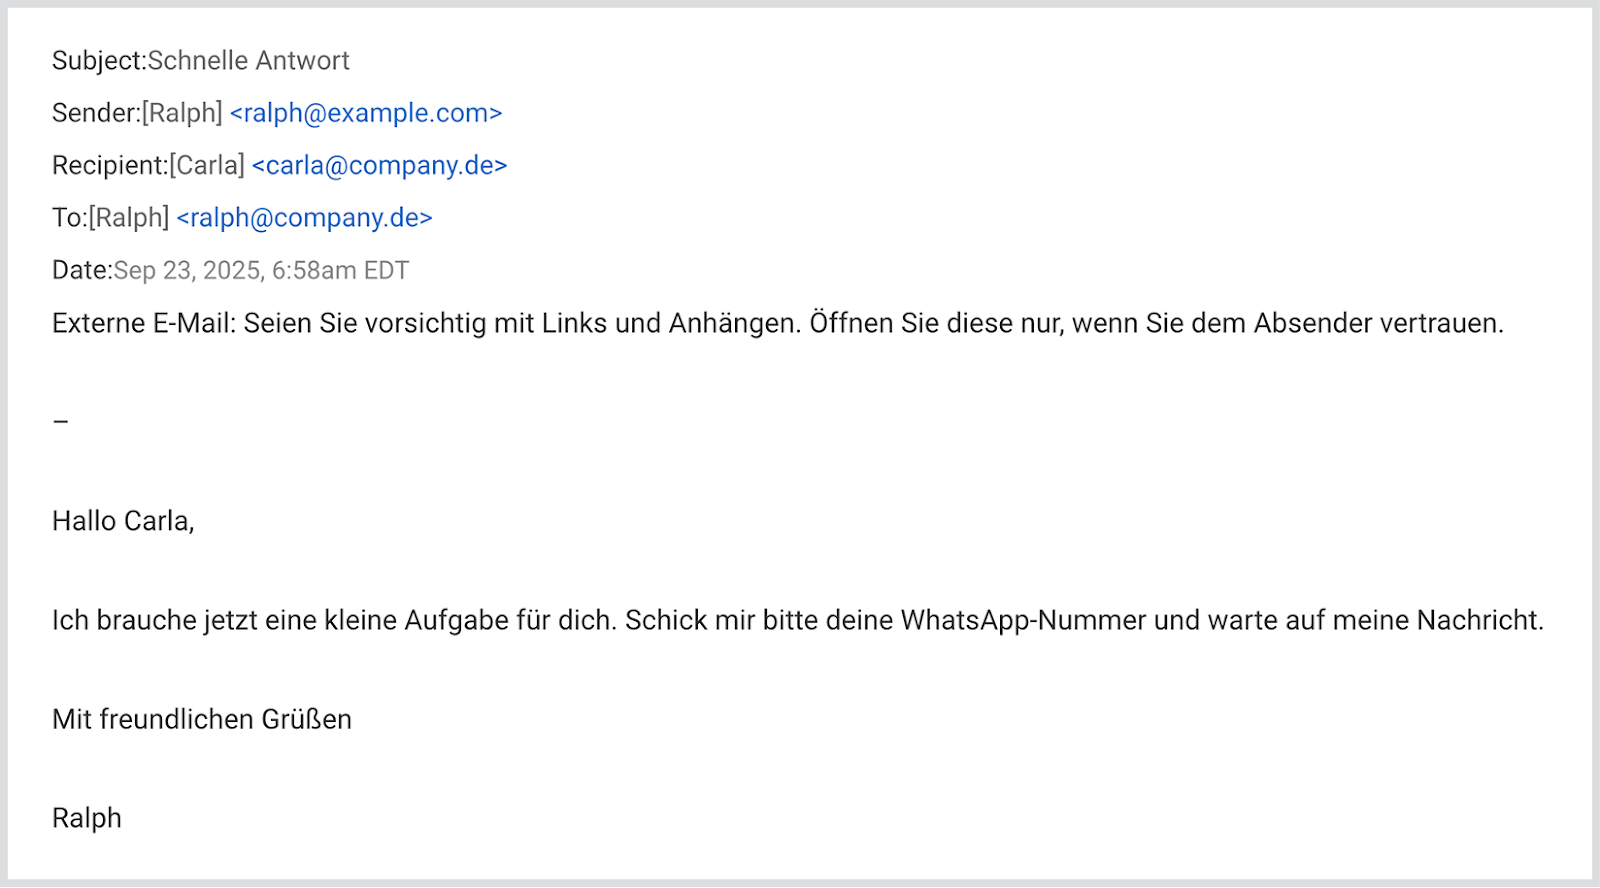Click the Subject: field label
The height and width of the screenshot is (888, 1600).
point(99,61)
